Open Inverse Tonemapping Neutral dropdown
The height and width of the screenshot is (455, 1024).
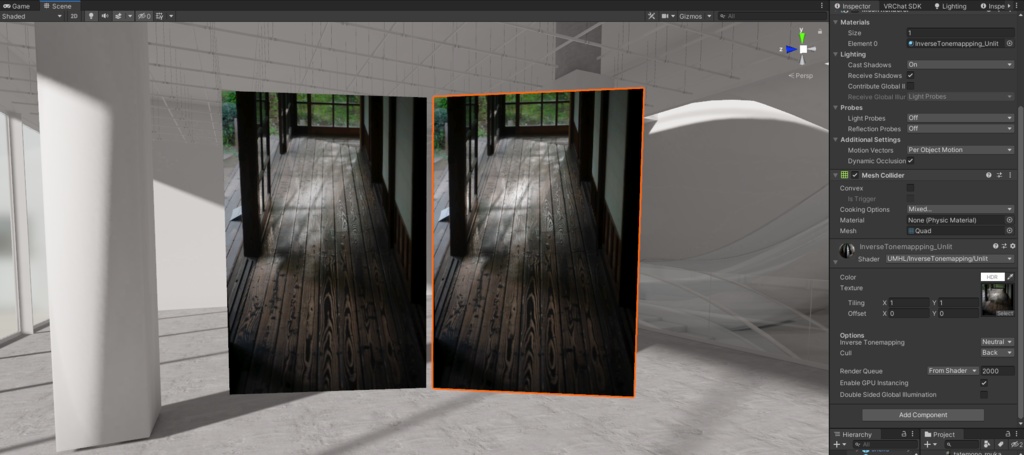click(997, 342)
